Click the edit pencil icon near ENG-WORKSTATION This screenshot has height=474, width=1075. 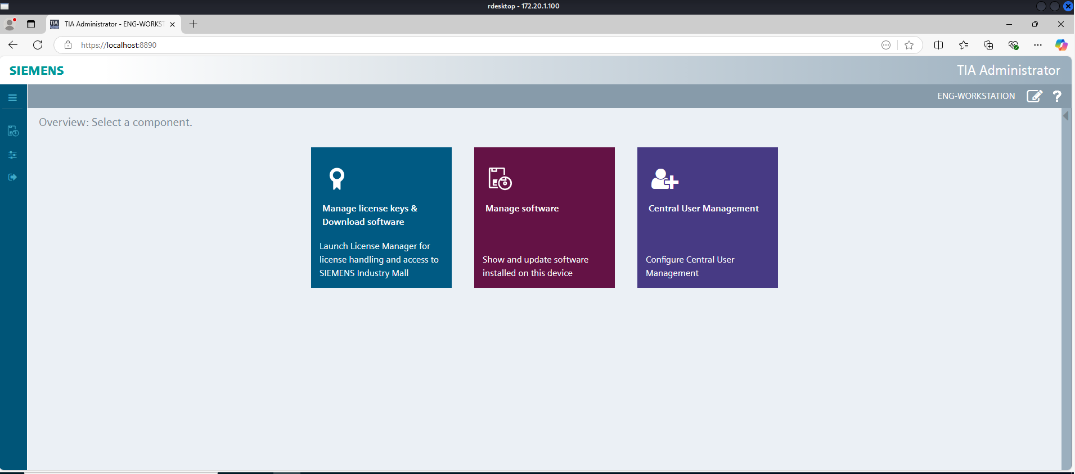1034,96
